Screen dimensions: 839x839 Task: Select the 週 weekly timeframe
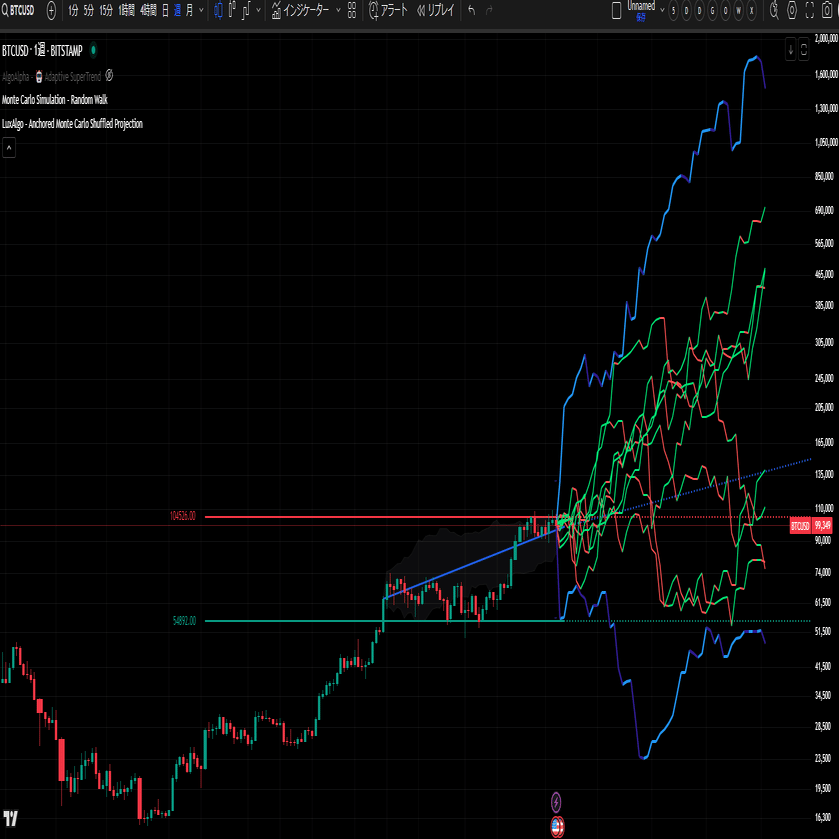coord(178,10)
